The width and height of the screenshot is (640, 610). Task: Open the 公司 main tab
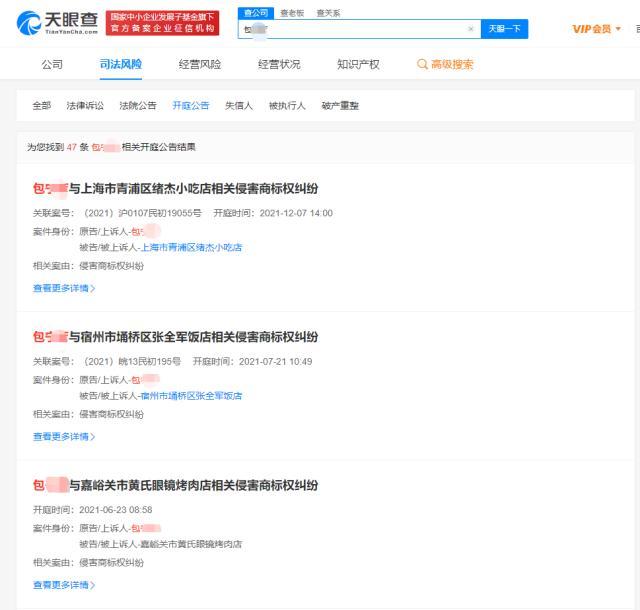pyautogui.click(x=52, y=65)
